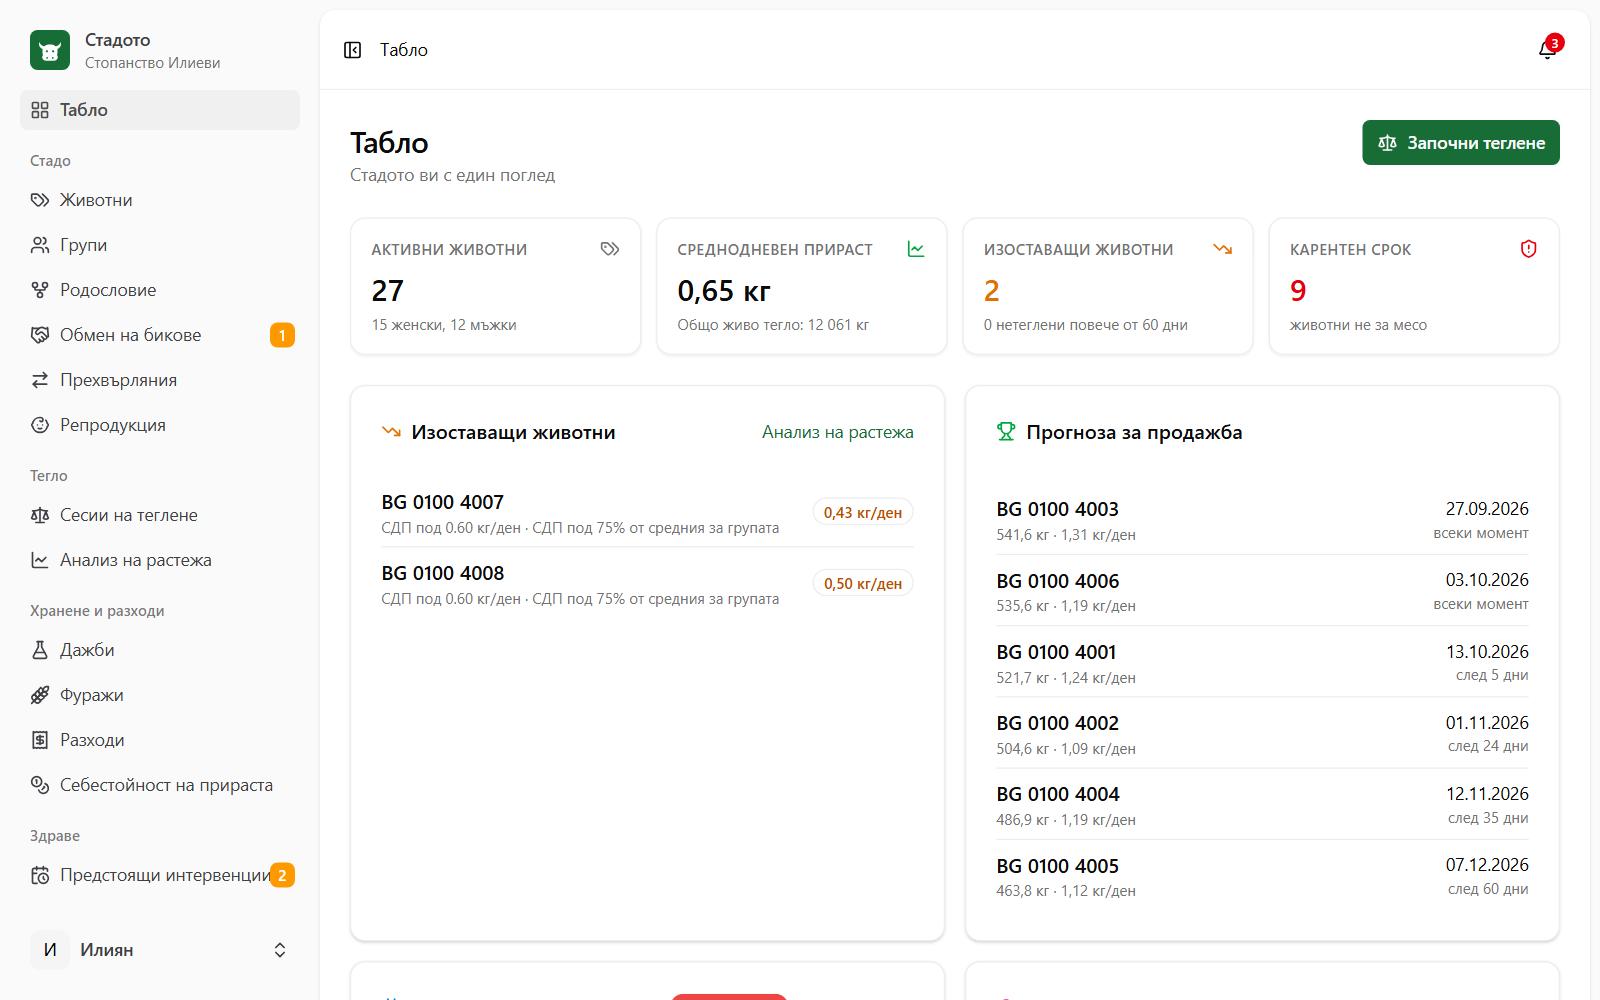Open forecast row BG 0100 4003
1600x1000 pixels.
pyautogui.click(x=1262, y=520)
